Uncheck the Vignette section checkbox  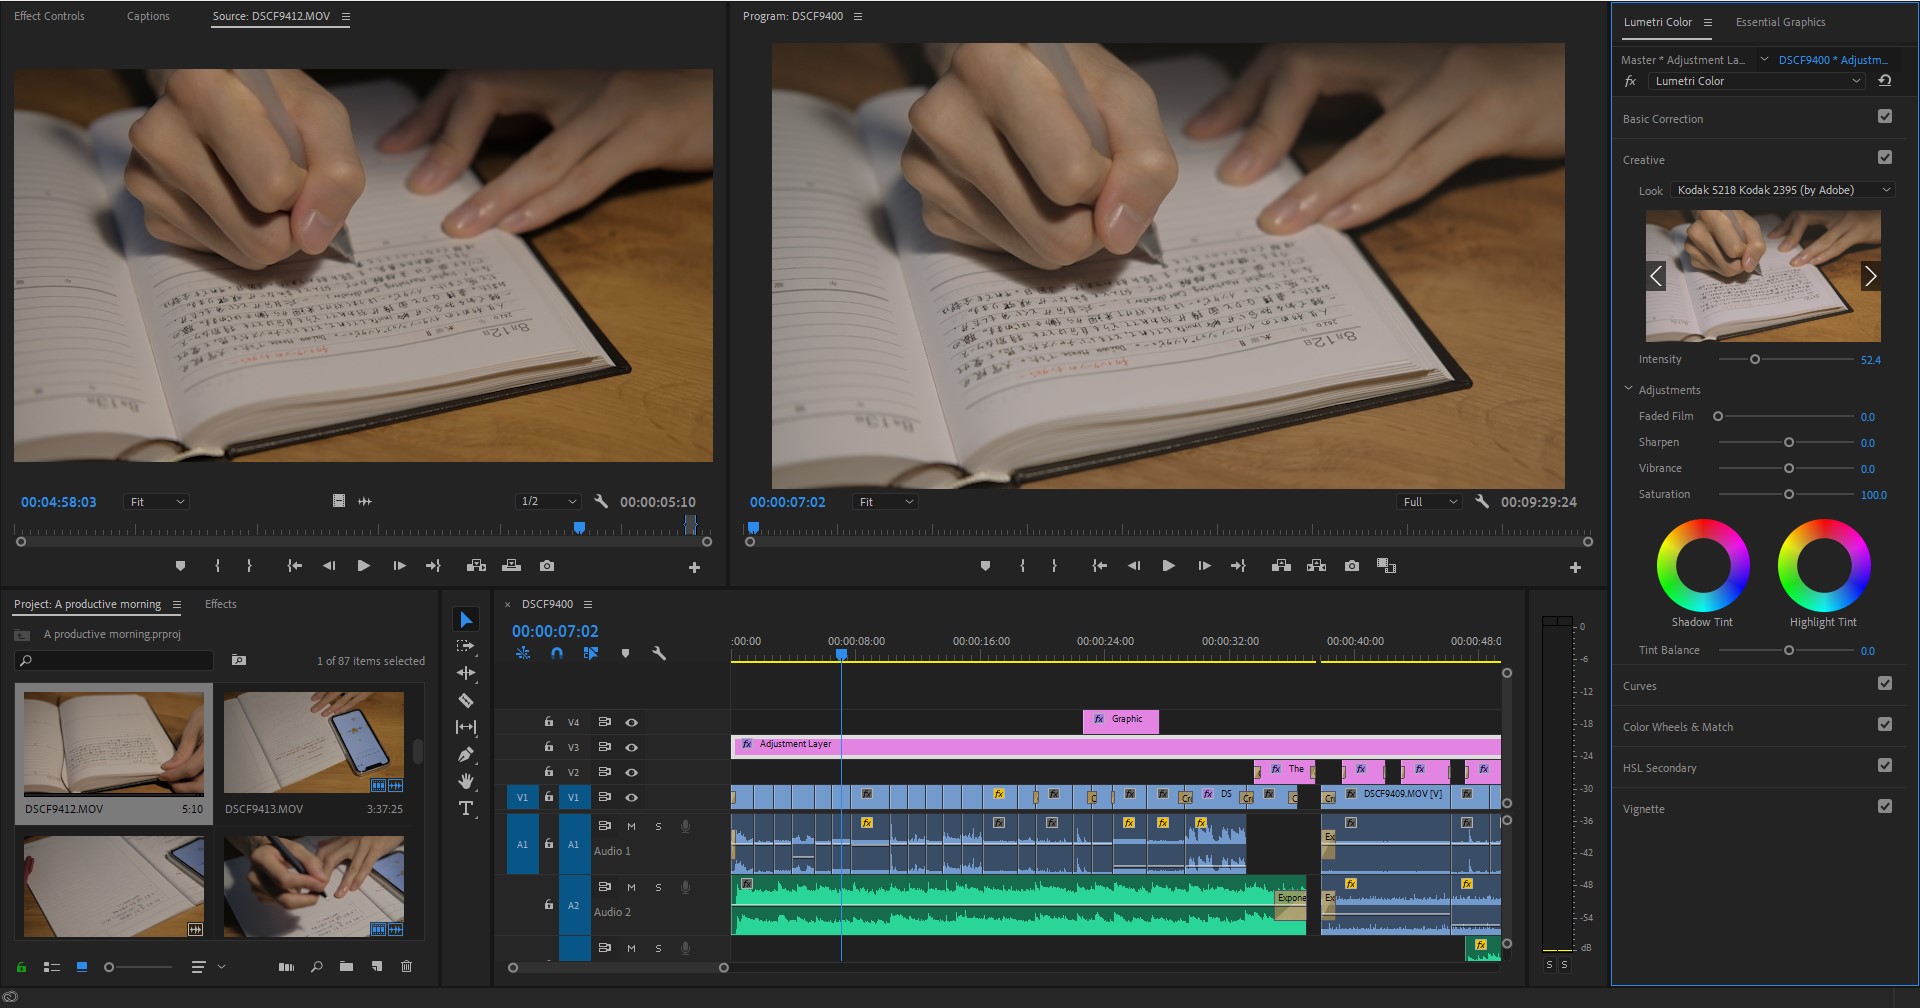(x=1885, y=807)
